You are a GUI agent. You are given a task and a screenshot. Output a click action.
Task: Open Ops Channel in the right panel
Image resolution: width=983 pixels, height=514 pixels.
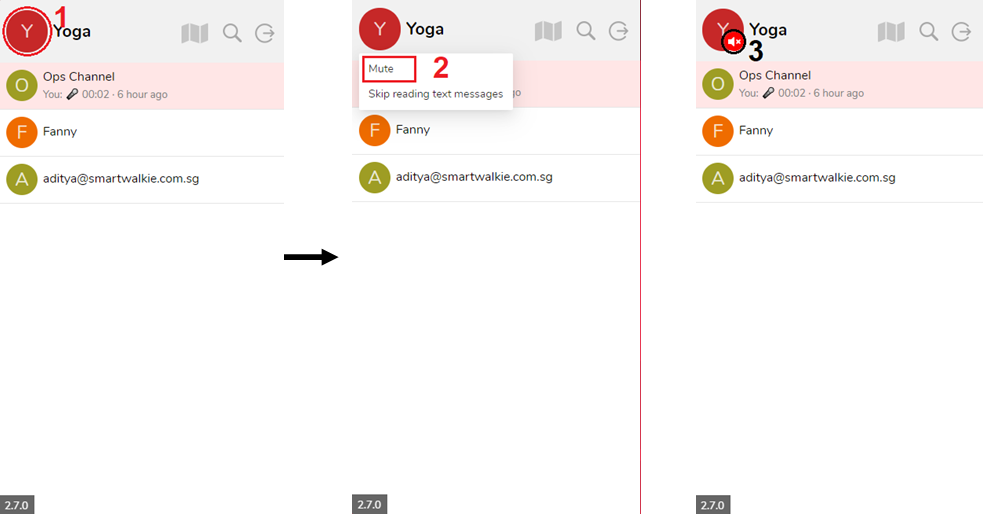[839, 85]
